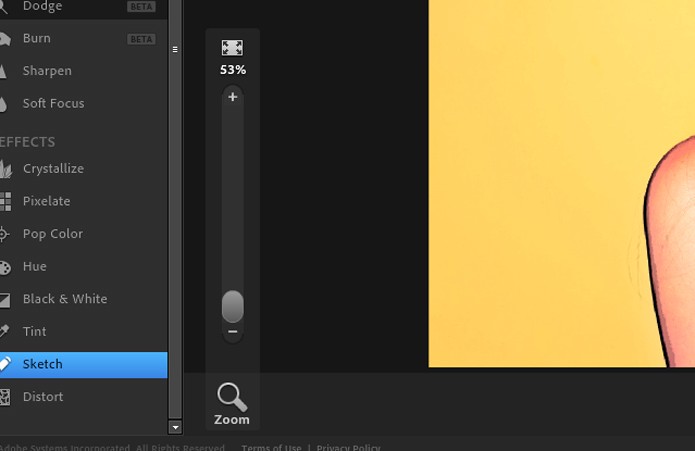Click the plus button to zoom in
Image resolution: width=695 pixels, height=451 pixels.
click(233, 97)
